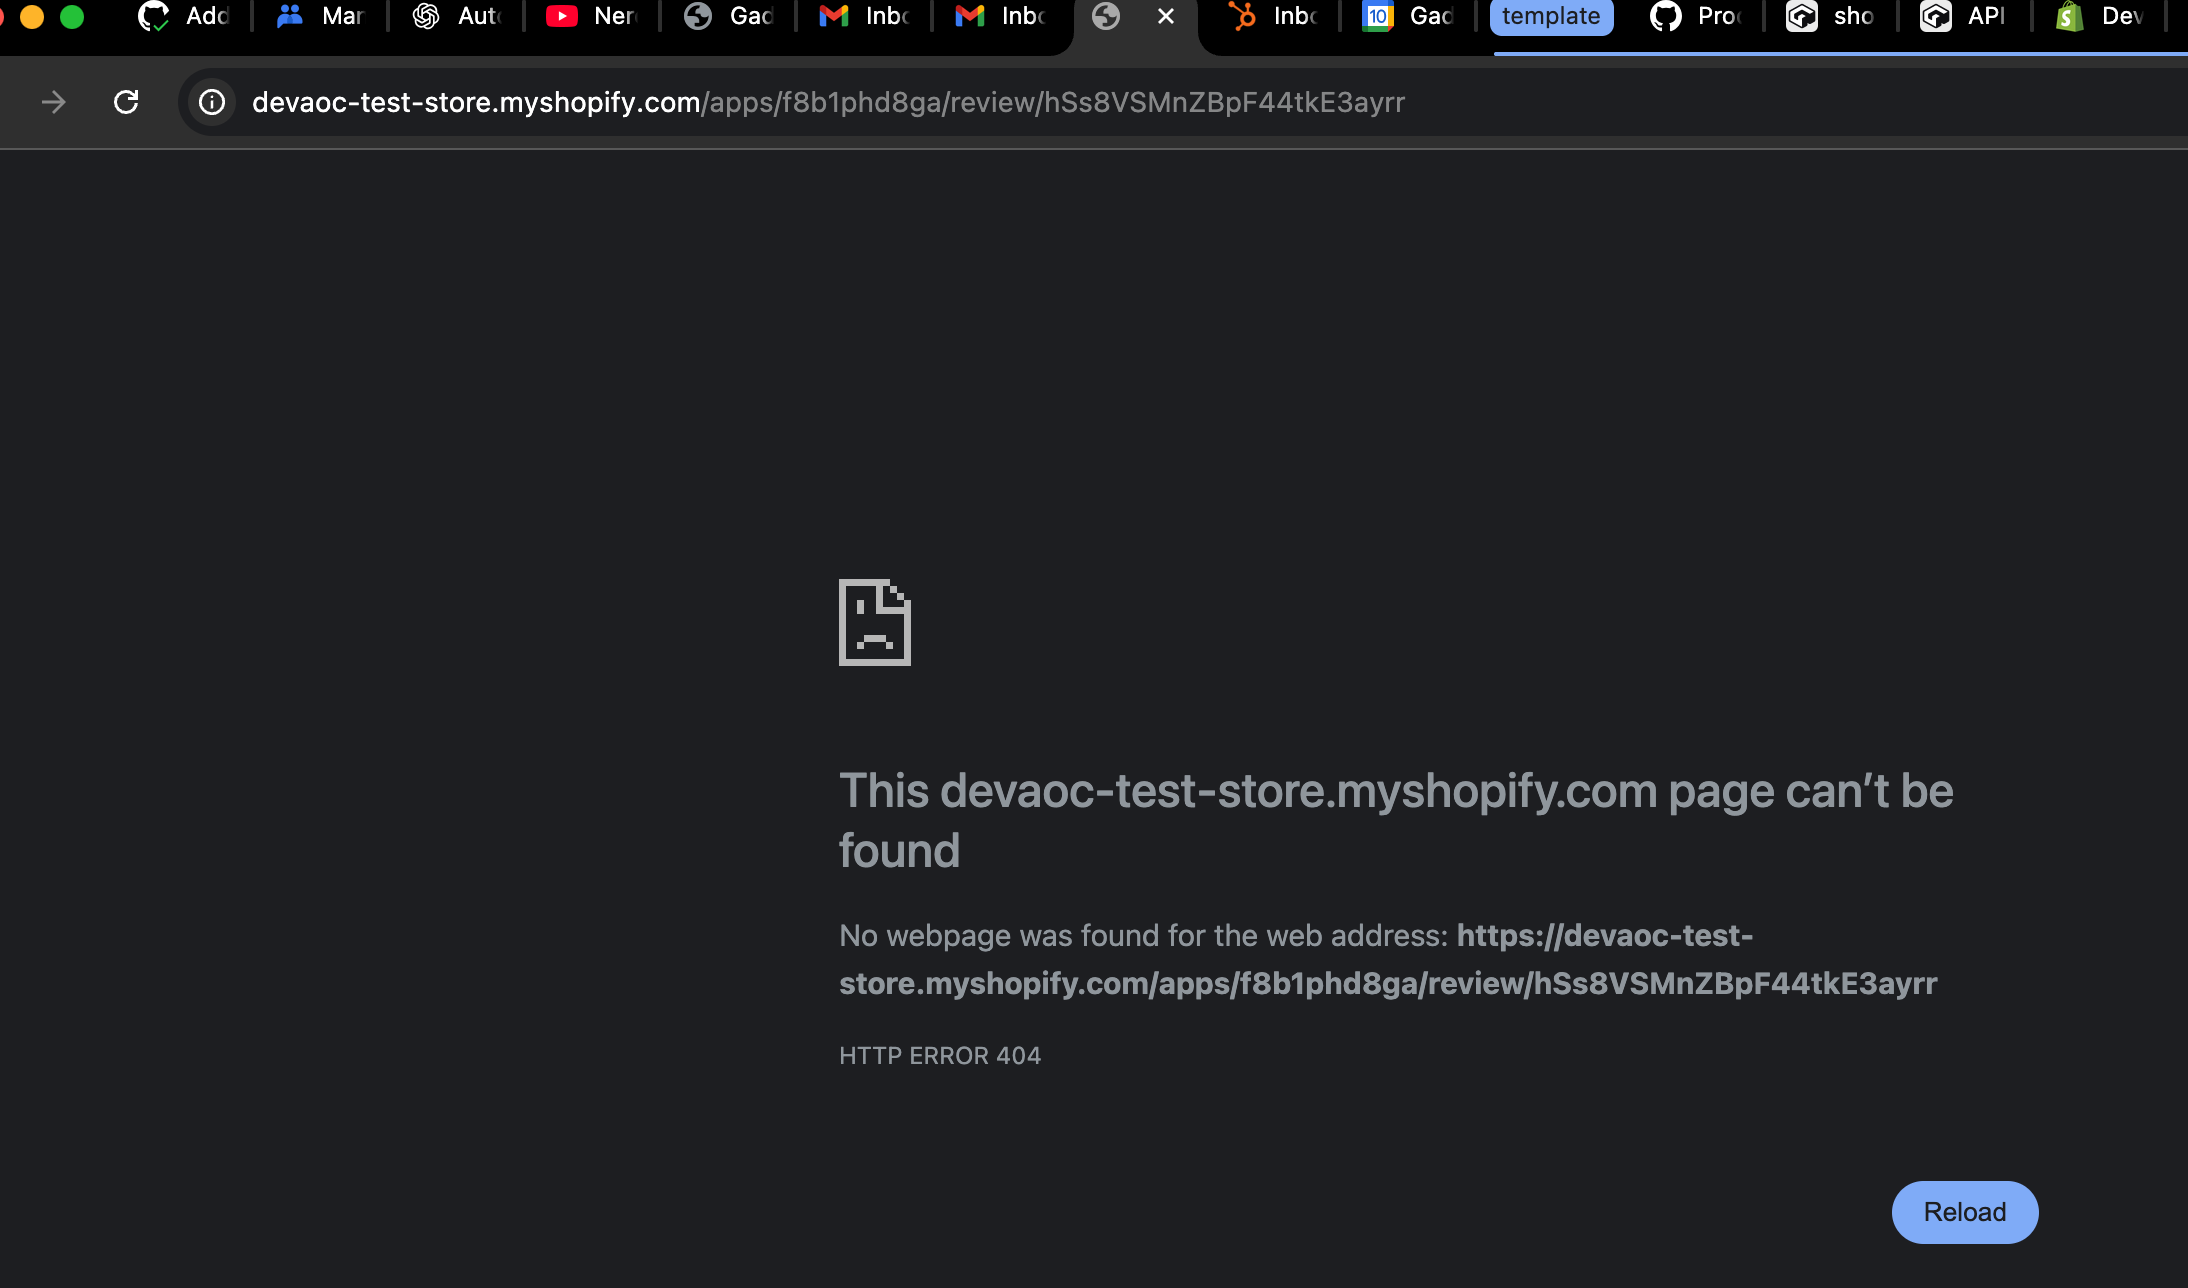This screenshot has height=1288, width=2188.
Task: Open the first Gmail Inbox tab
Action: pyautogui.click(x=866, y=16)
